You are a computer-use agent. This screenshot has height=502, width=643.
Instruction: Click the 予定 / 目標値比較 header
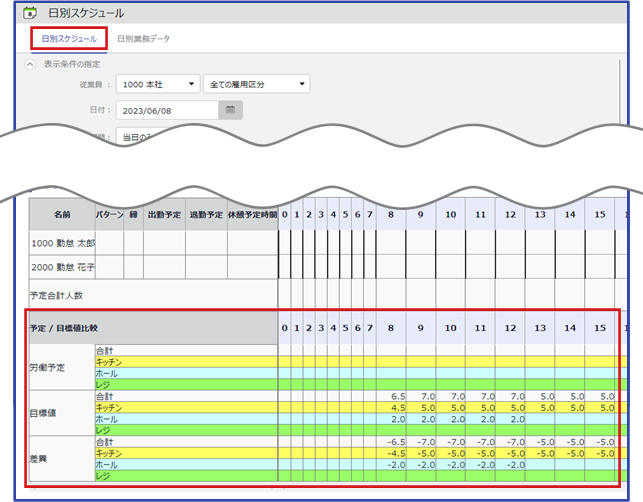[154, 328]
